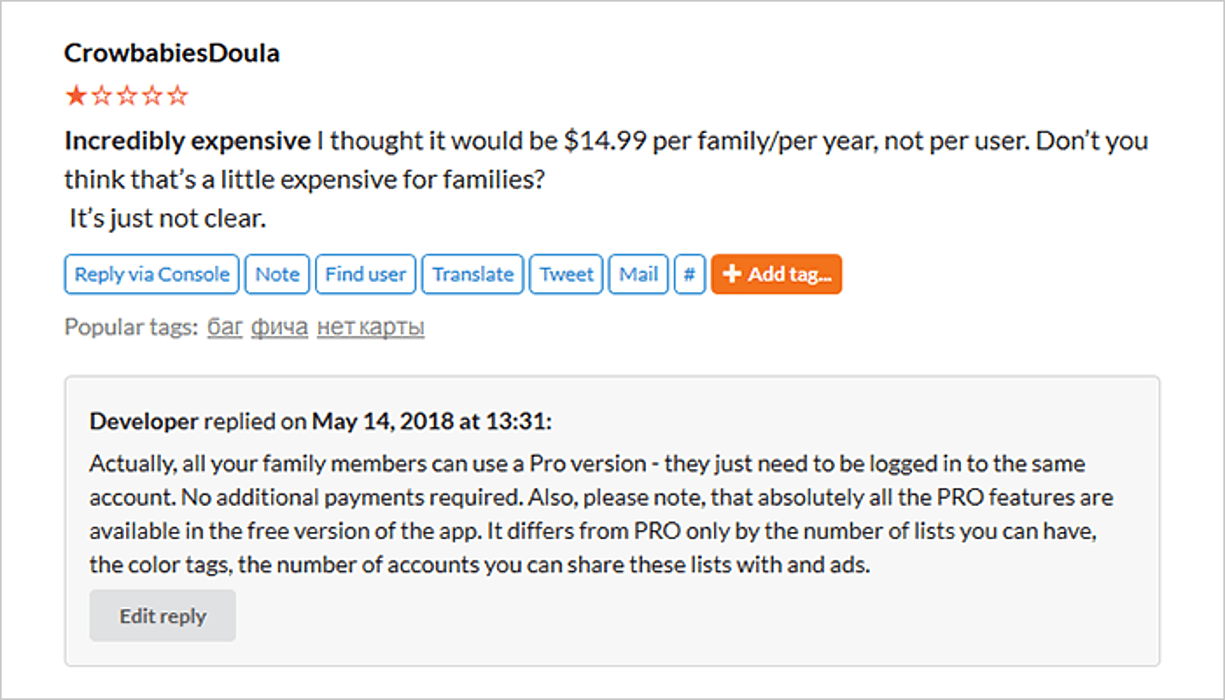The image size is (1225, 700).
Task: Add a Note to this review
Action: click(x=277, y=274)
